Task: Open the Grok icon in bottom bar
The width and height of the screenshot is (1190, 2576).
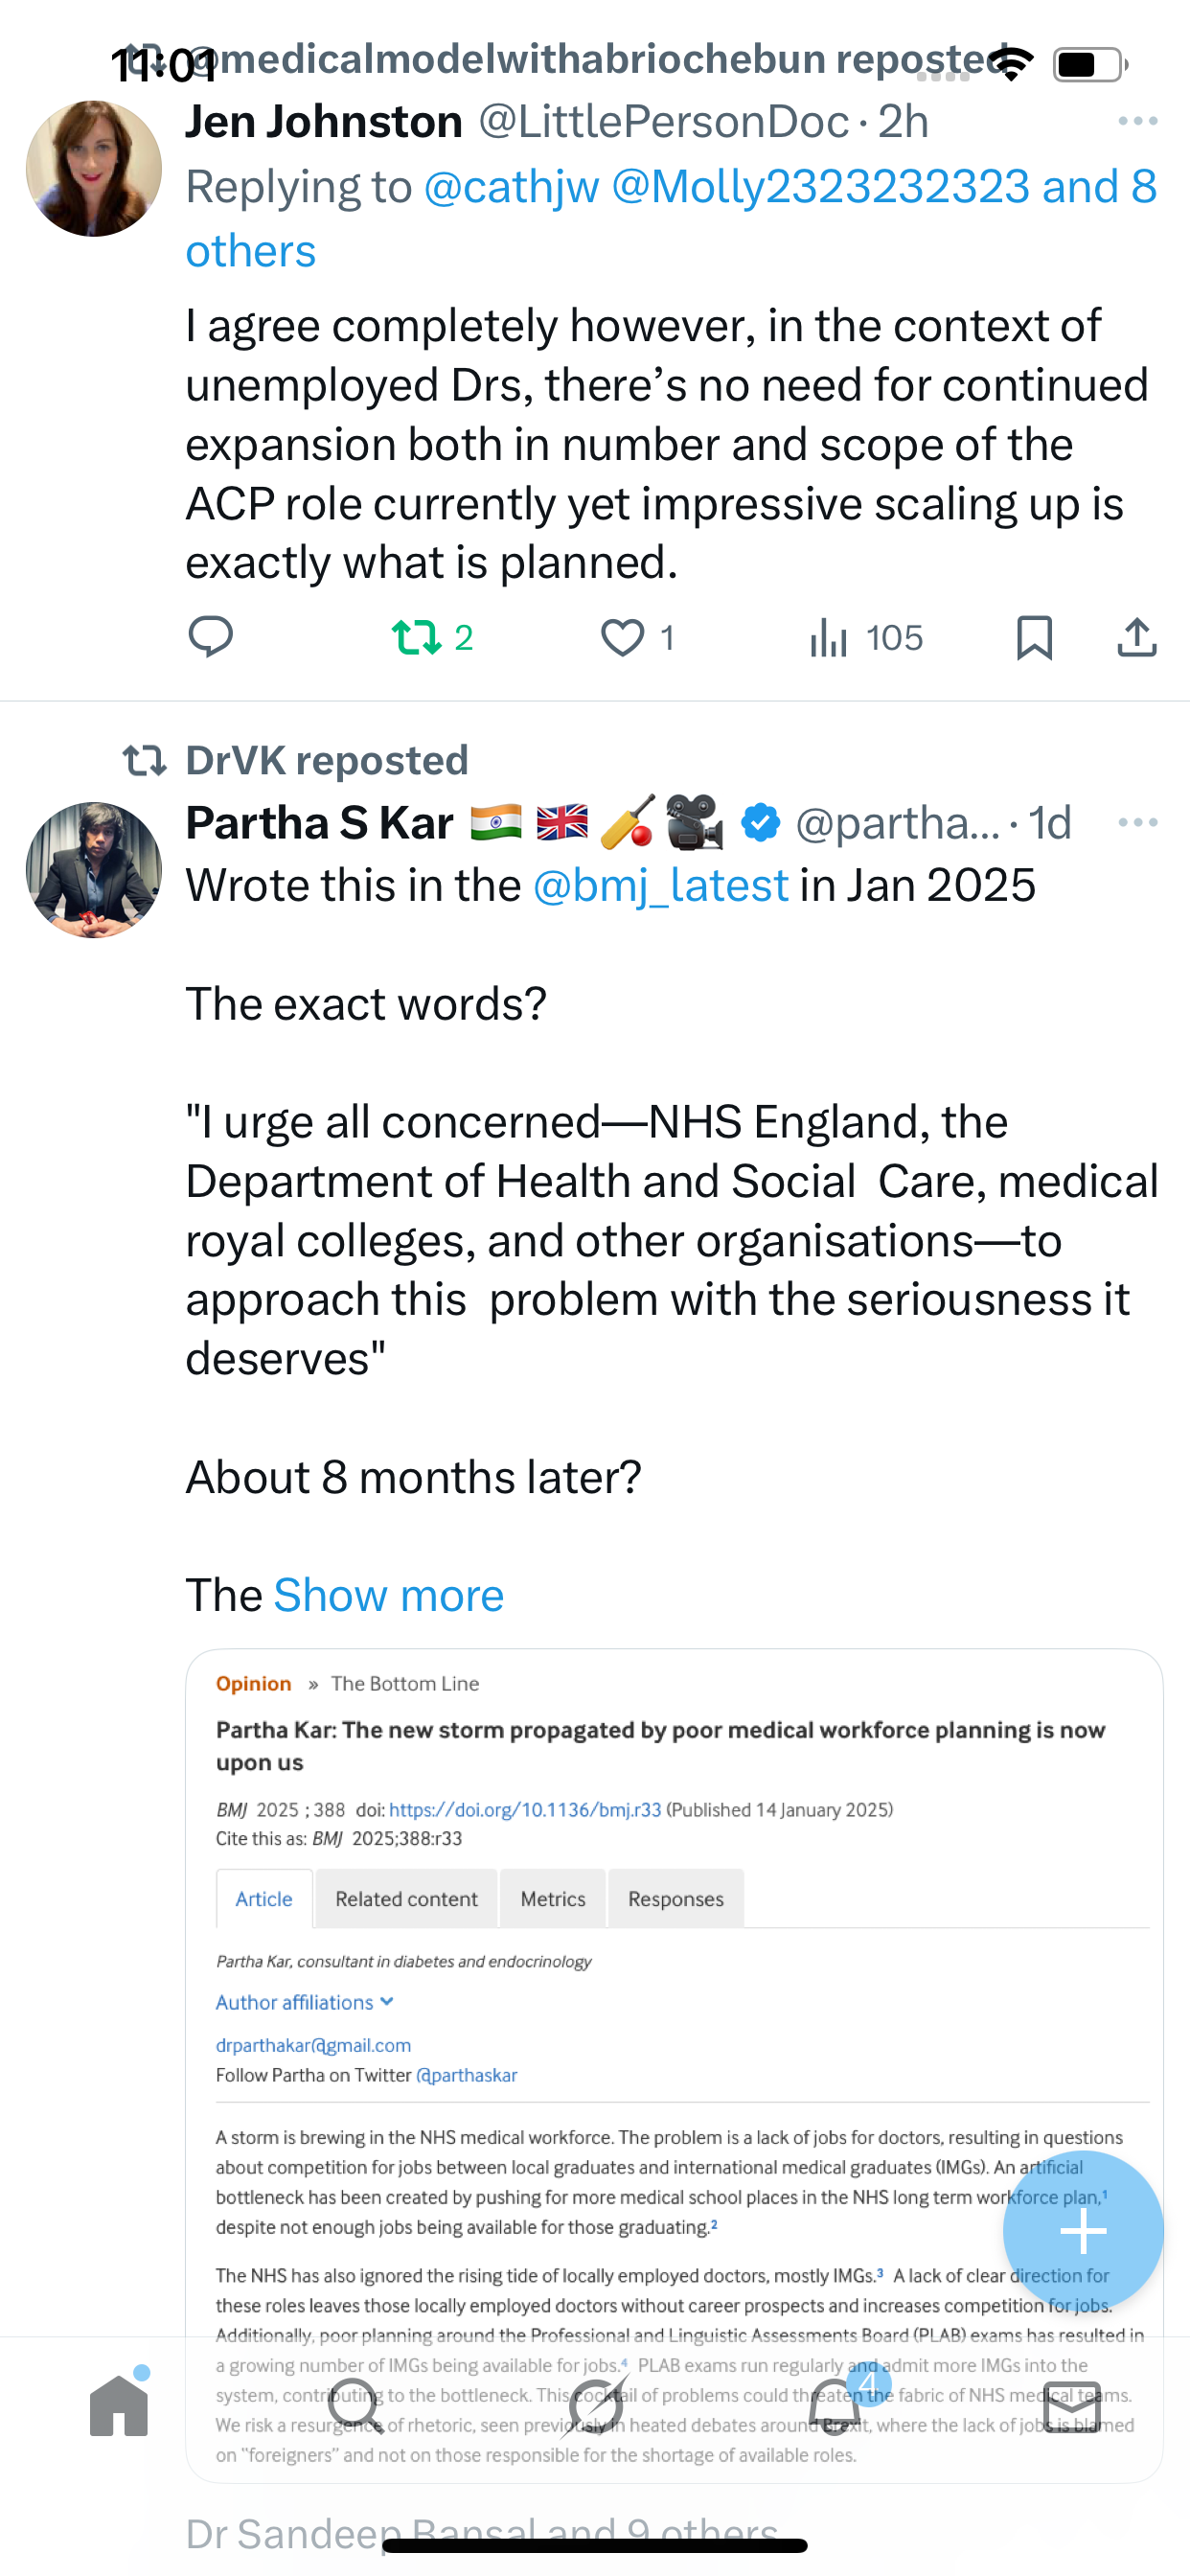Action: (596, 2406)
